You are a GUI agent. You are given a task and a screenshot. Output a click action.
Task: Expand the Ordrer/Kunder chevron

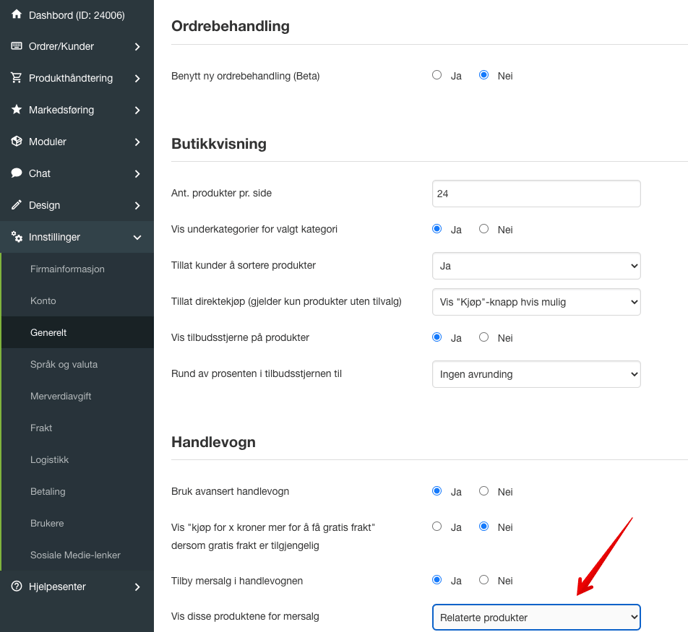(137, 47)
